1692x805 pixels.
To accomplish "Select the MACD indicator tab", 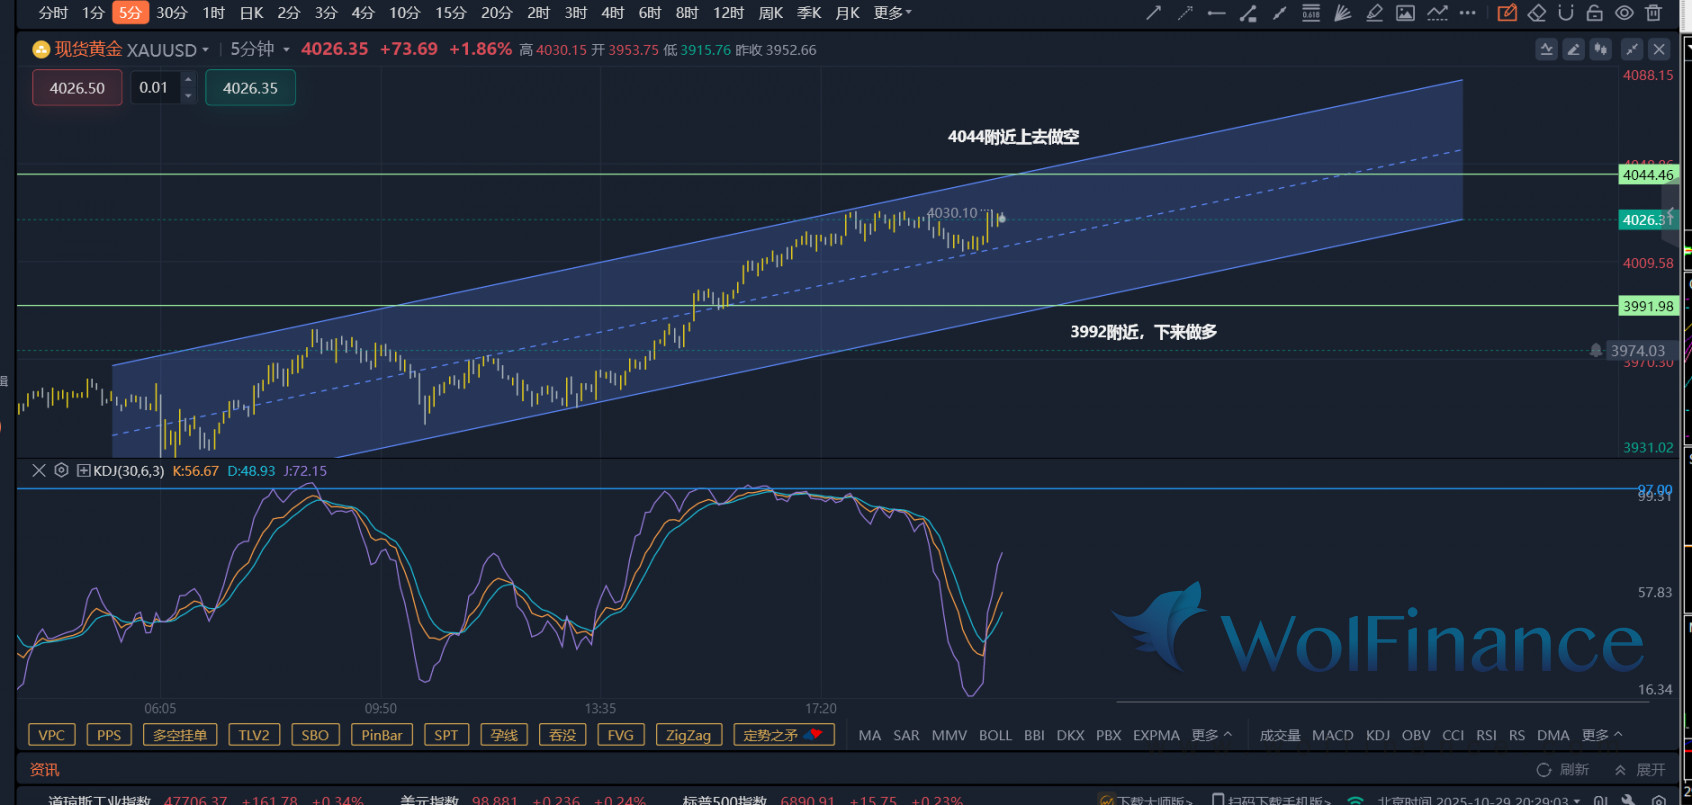I will point(1332,735).
